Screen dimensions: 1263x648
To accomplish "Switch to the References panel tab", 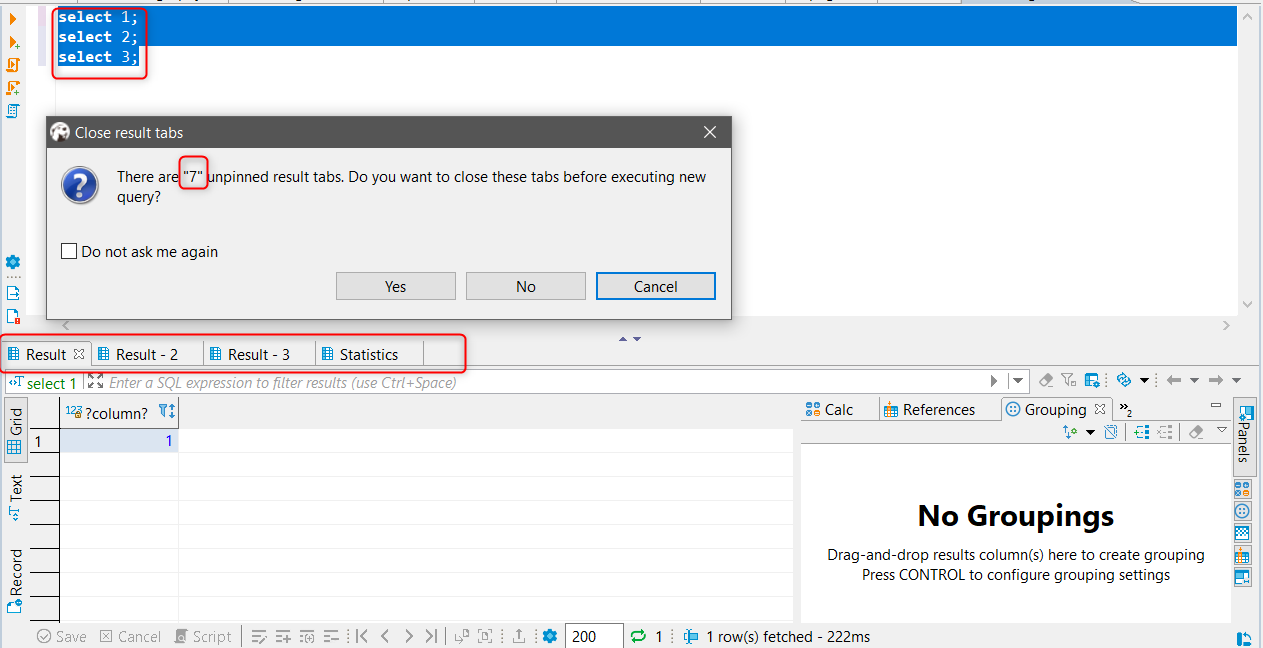I will click(x=939, y=409).
